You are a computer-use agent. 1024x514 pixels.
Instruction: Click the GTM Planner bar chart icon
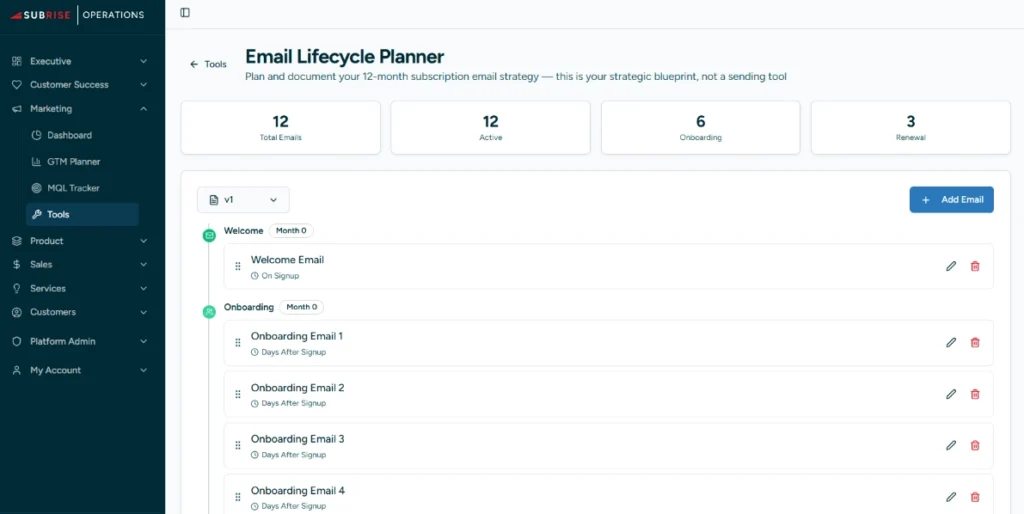pos(37,161)
